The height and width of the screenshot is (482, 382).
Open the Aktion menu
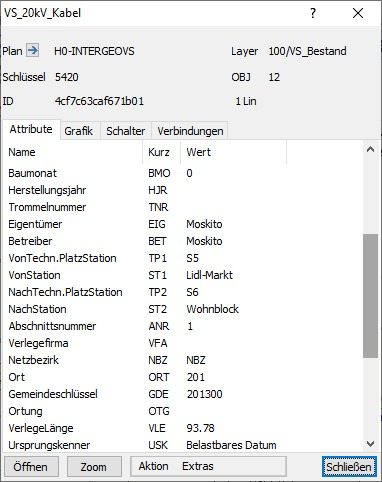point(153,466)
